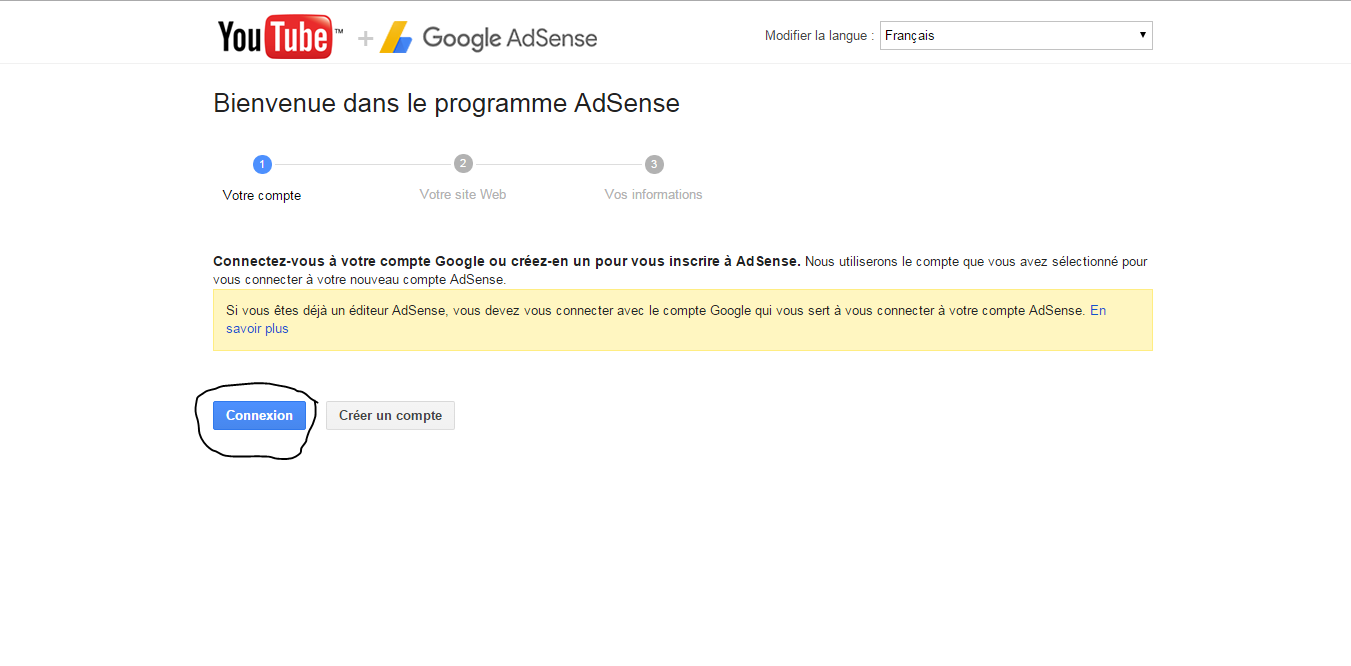
Task: Select step 1 circle Votre compte
Action: 262,164
